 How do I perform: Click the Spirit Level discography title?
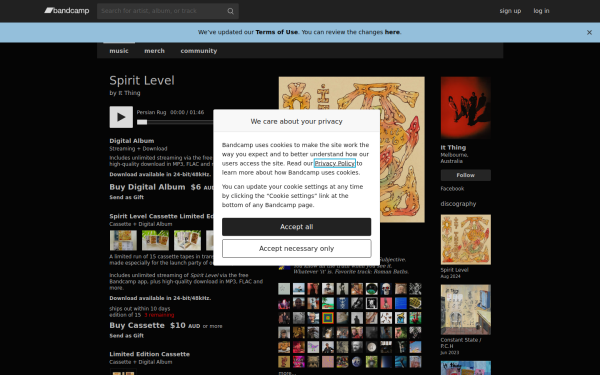coord(454,270)
